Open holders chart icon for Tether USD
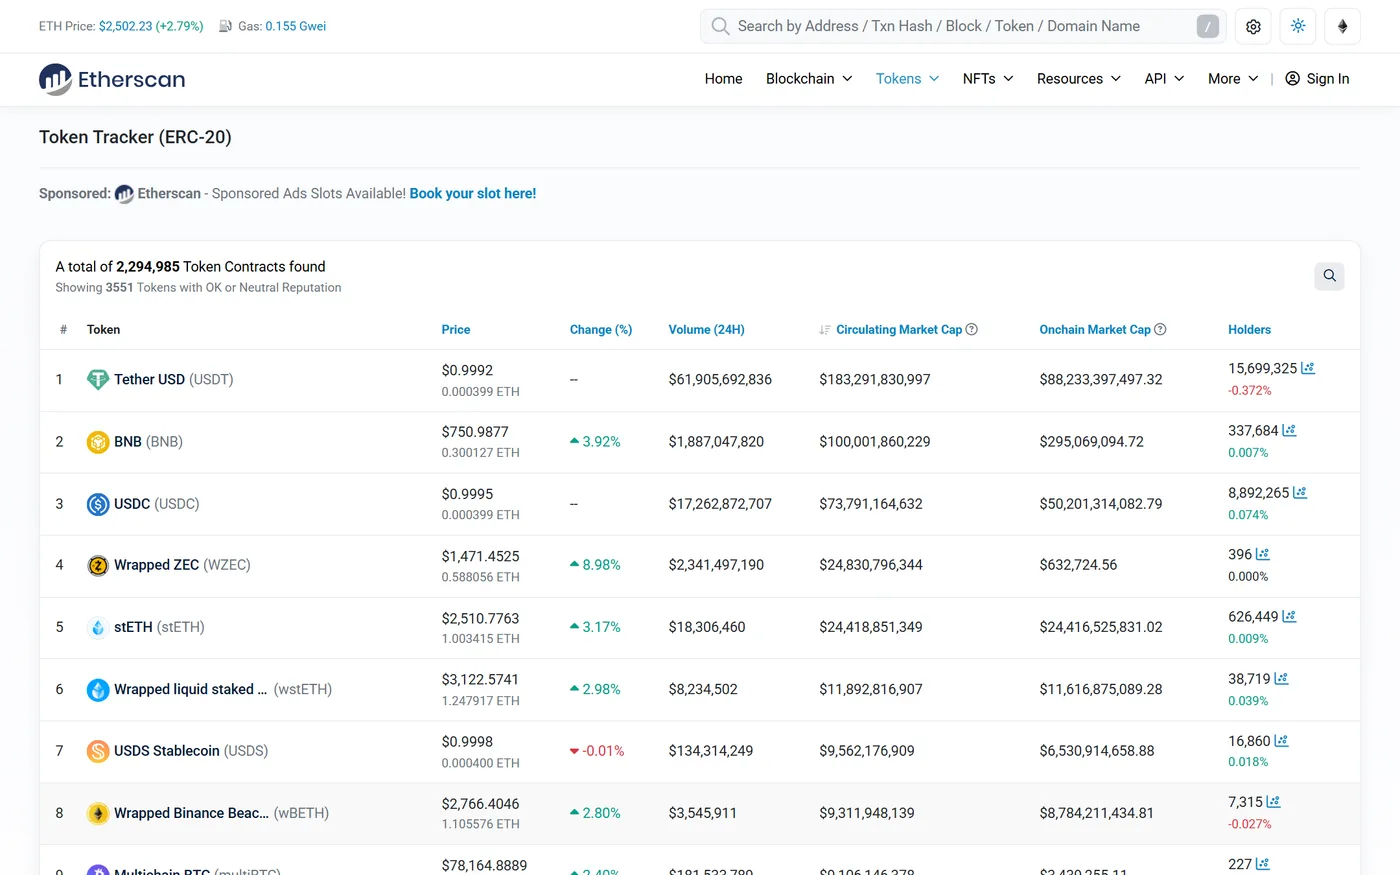This screenshot has height=875, width=1400. [x=1308, y=368]
